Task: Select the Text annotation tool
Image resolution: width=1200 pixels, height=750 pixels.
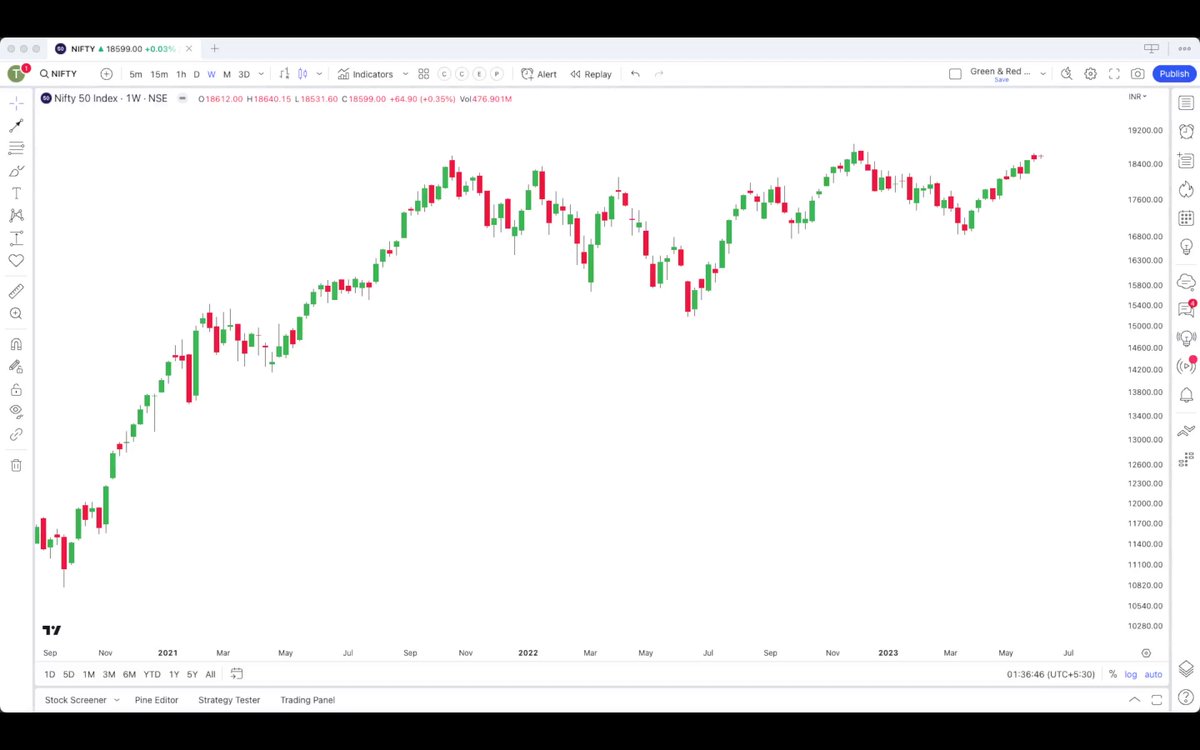Action: pos(16,193)
